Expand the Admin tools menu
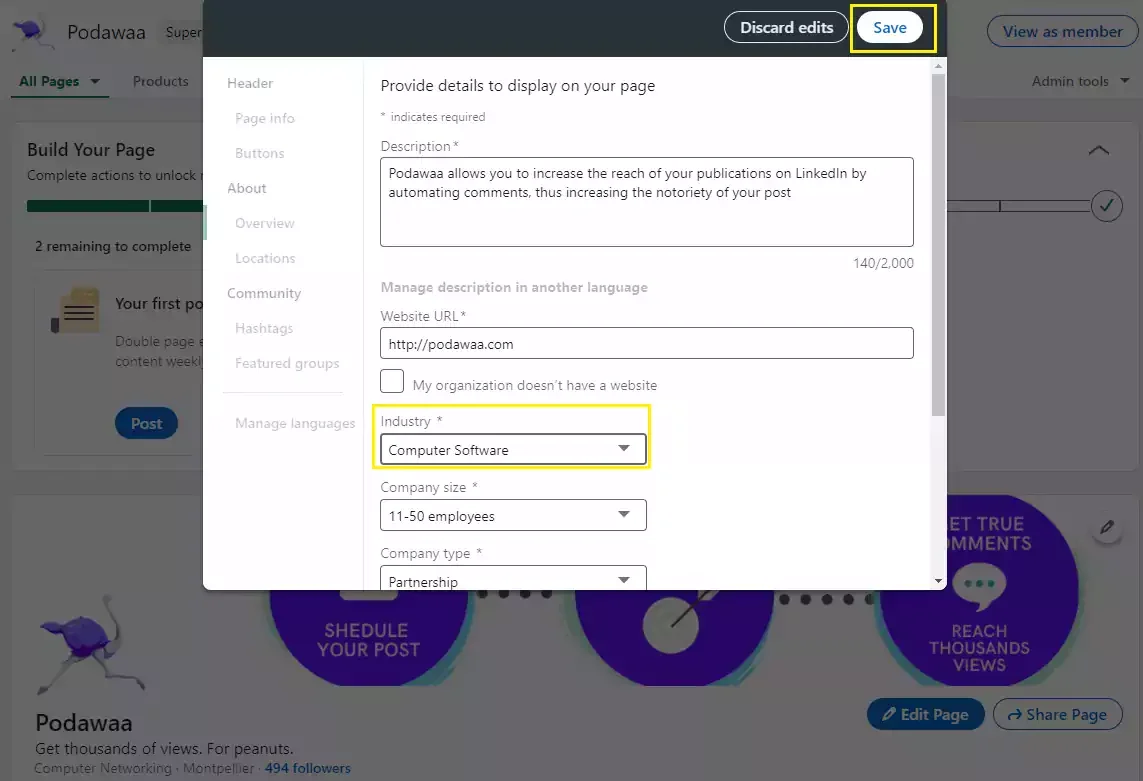 1080,82
